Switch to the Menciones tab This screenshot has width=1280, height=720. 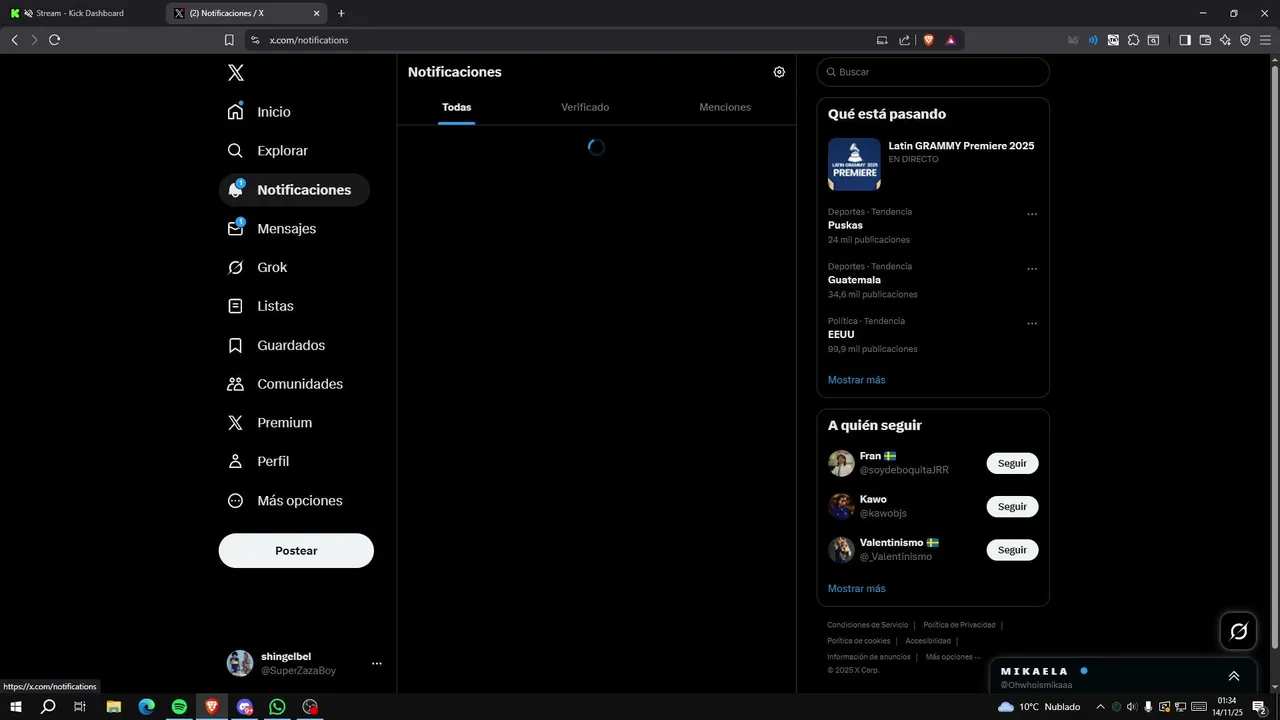[x=725, y=107]
